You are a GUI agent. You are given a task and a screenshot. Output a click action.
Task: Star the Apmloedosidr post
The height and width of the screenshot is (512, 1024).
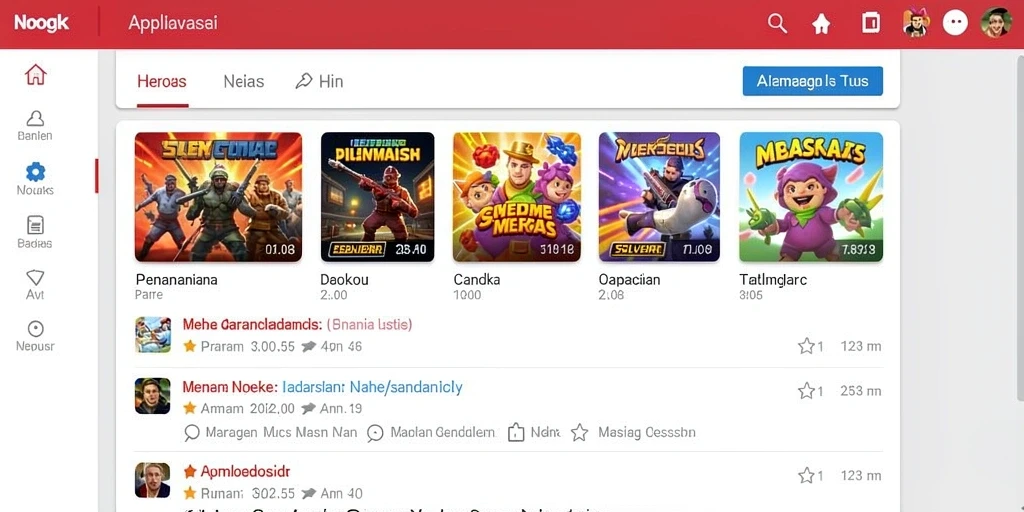pyautogui.click(x=806, y=475)
